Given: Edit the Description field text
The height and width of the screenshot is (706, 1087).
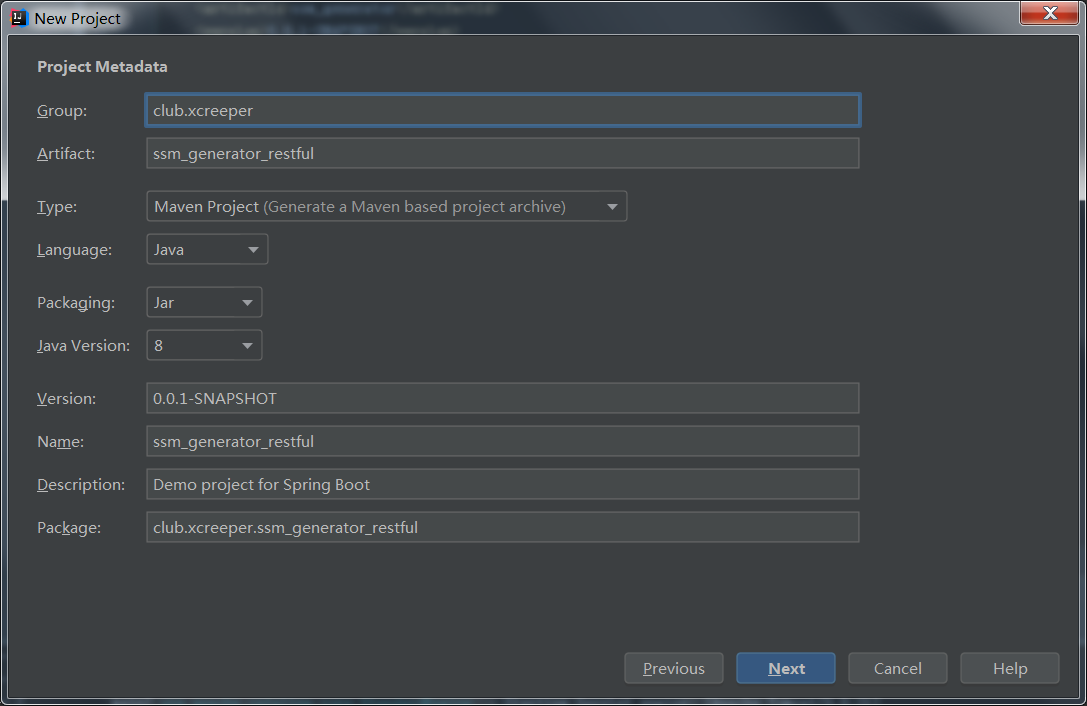Looking at the screenshot, I should pyautogui.click(x=503, y=485).
